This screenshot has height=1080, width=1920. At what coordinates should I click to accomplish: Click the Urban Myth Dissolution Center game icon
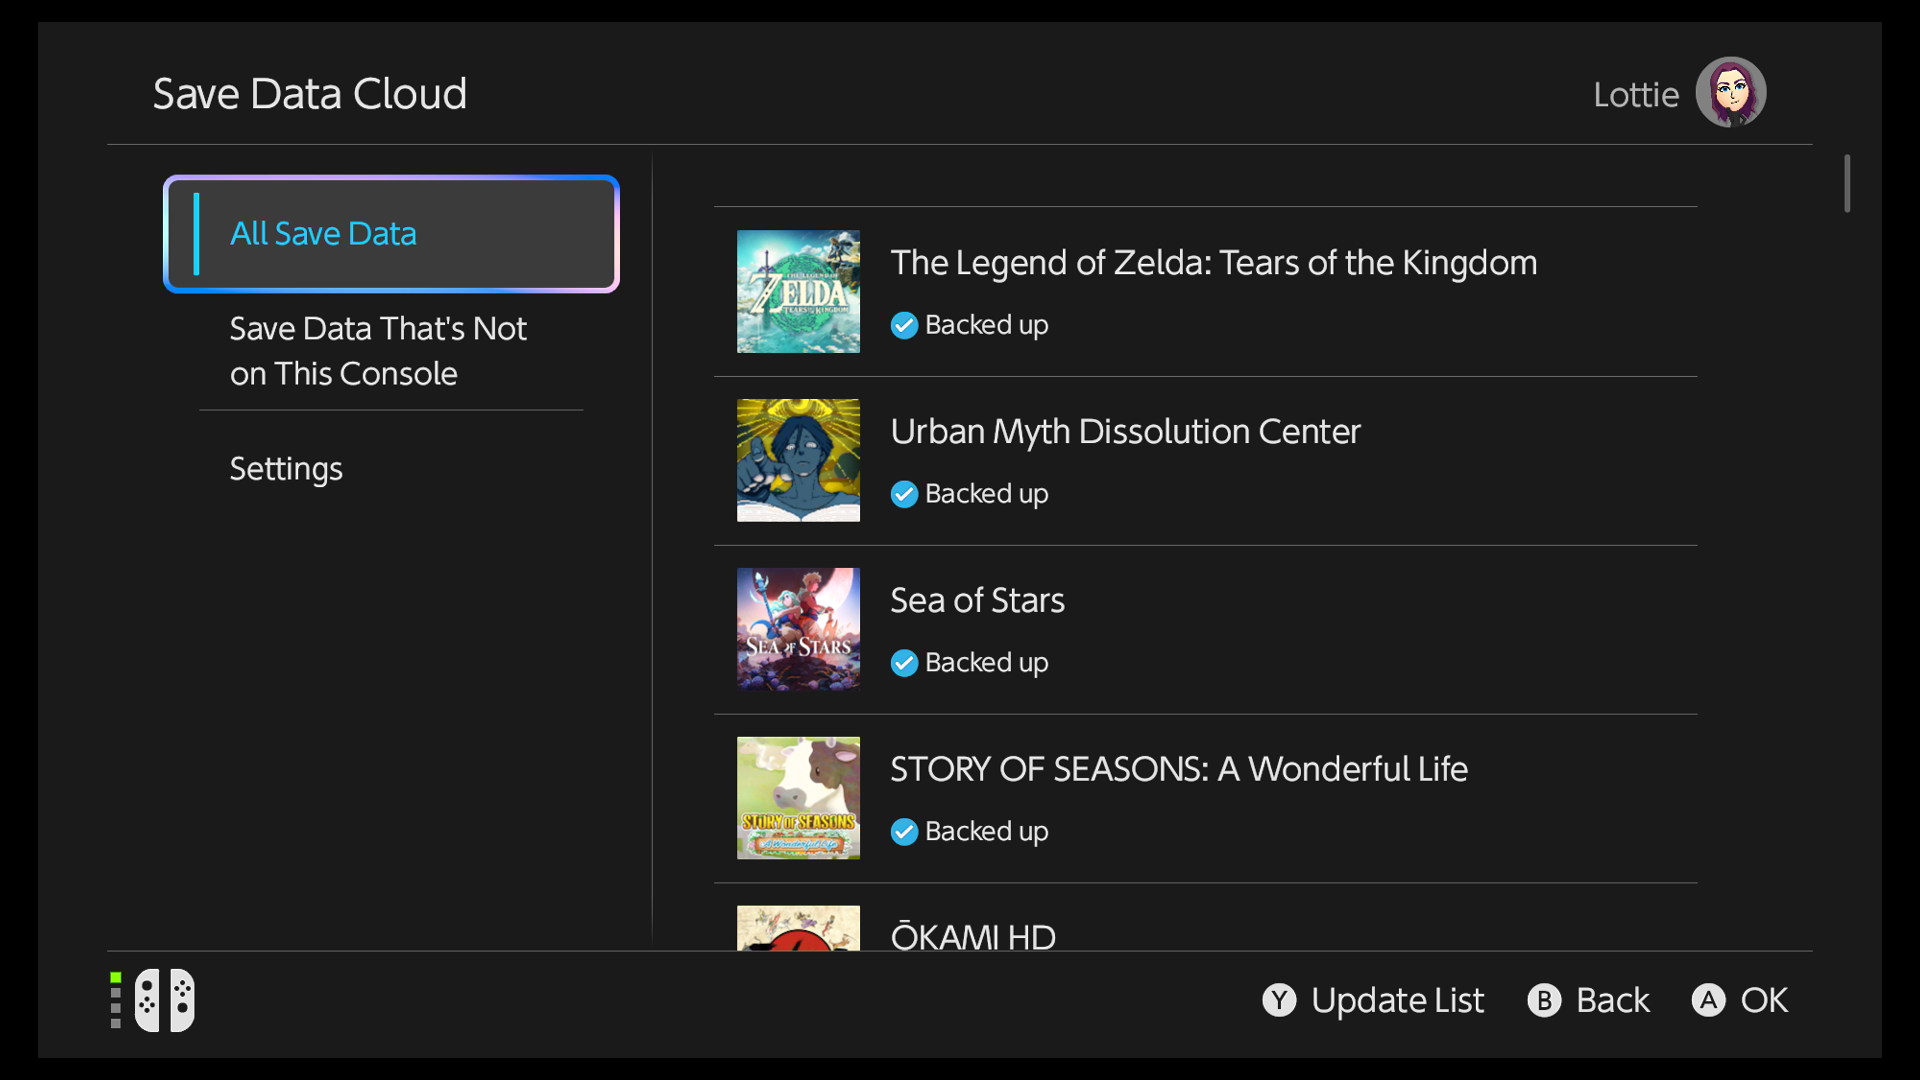[798, 460]
